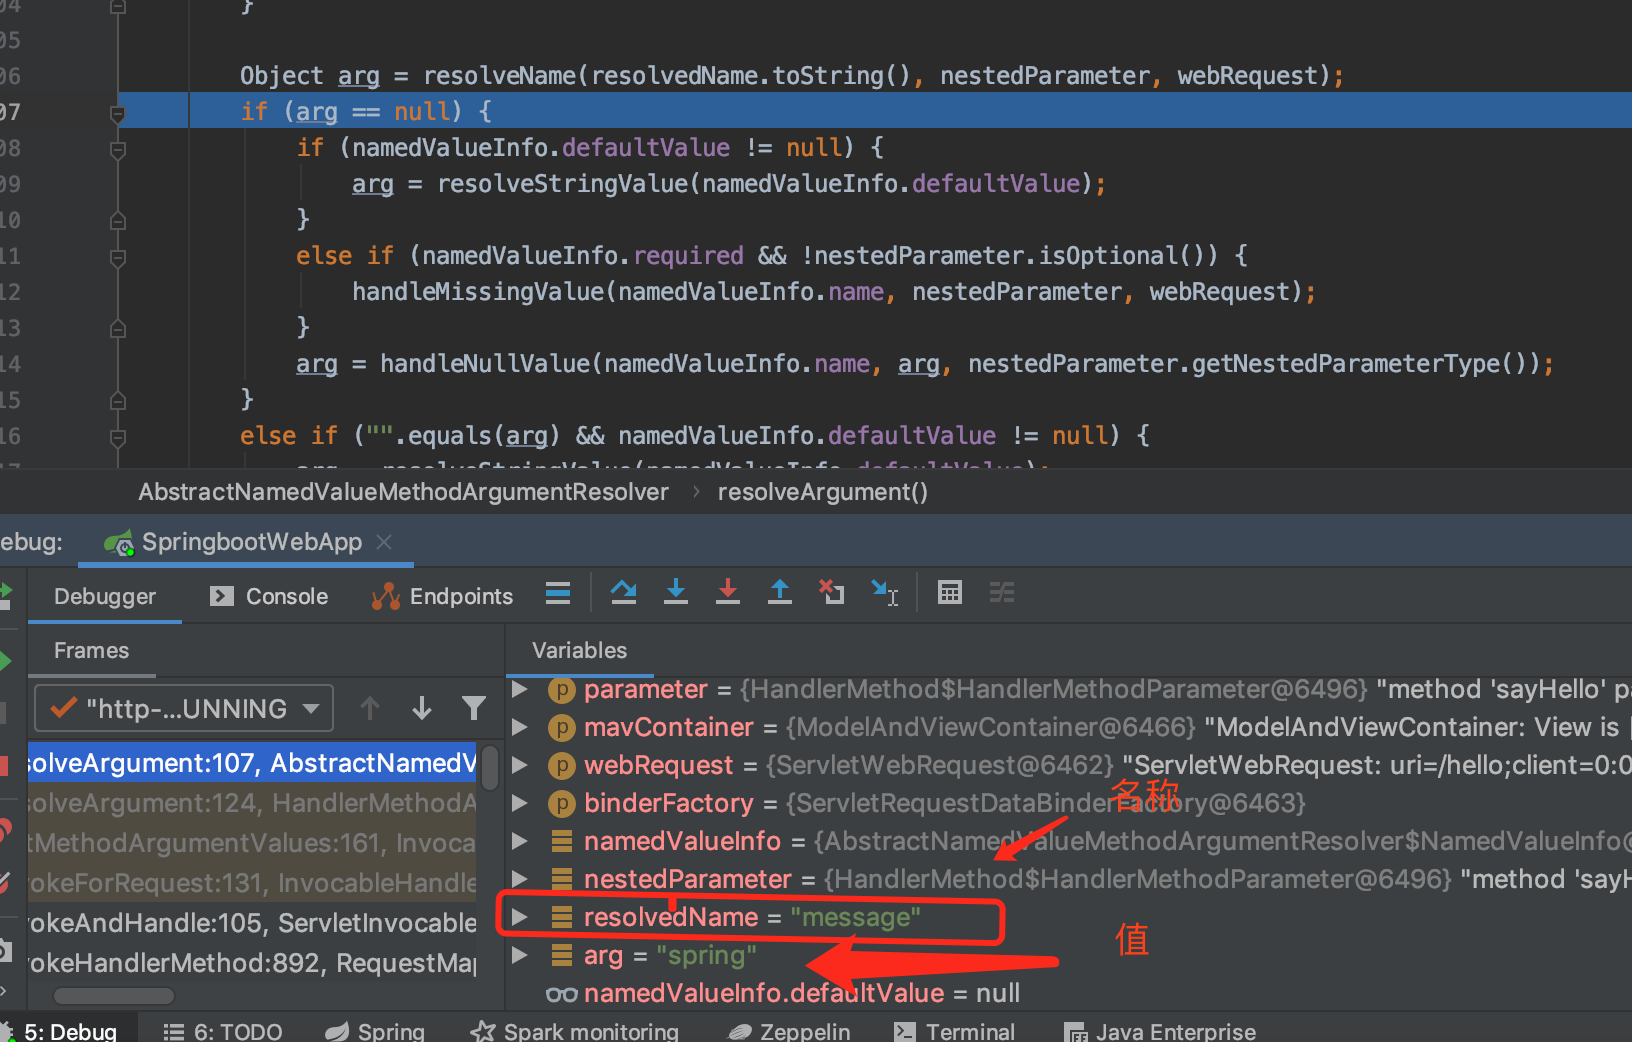The image size is (1632, 1042).
Task: Open the Terminal tool window button
Action: pos(954,1031)
